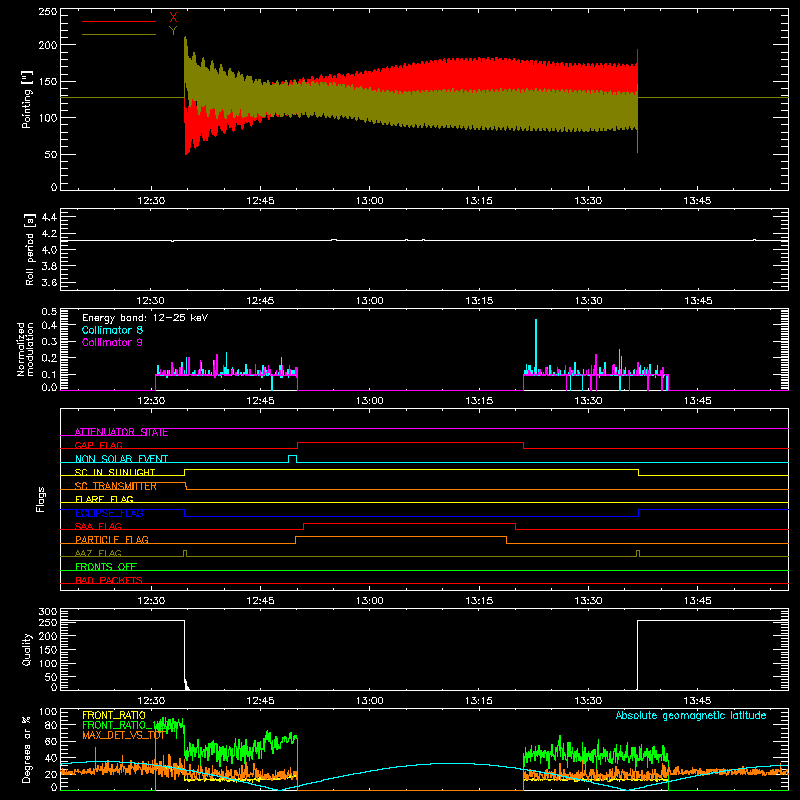Click the 'Roll period [s]' axis title
Screen dimensions: 800x800
pos(30,249)
